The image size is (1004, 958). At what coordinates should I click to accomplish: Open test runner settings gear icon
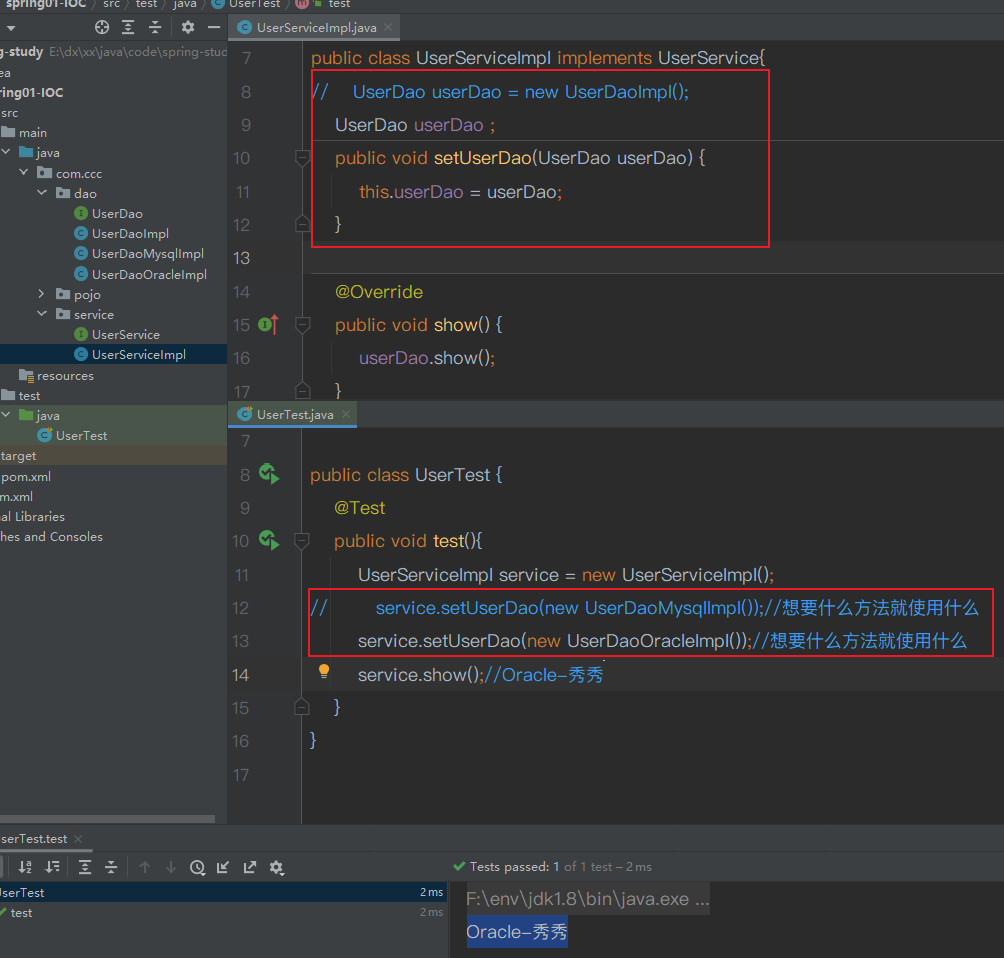pos(277,867)
